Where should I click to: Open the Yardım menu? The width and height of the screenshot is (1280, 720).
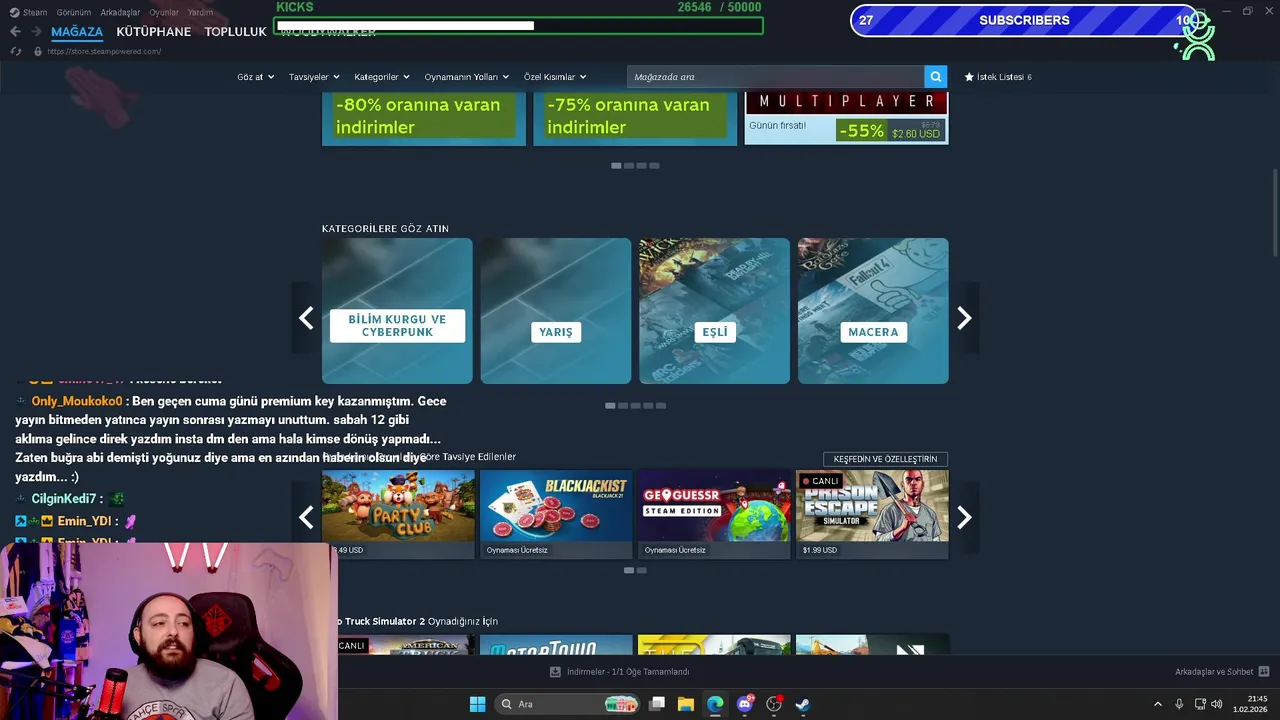pyautogui.click(x=200, y=12)
